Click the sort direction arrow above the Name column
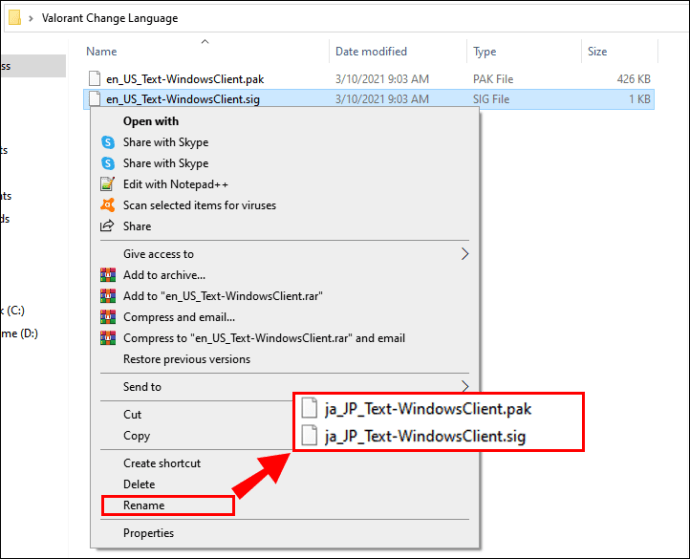Image resolution: width=690 pixels, height=559 pixels. pyautogui.click(x=205, y=42)
